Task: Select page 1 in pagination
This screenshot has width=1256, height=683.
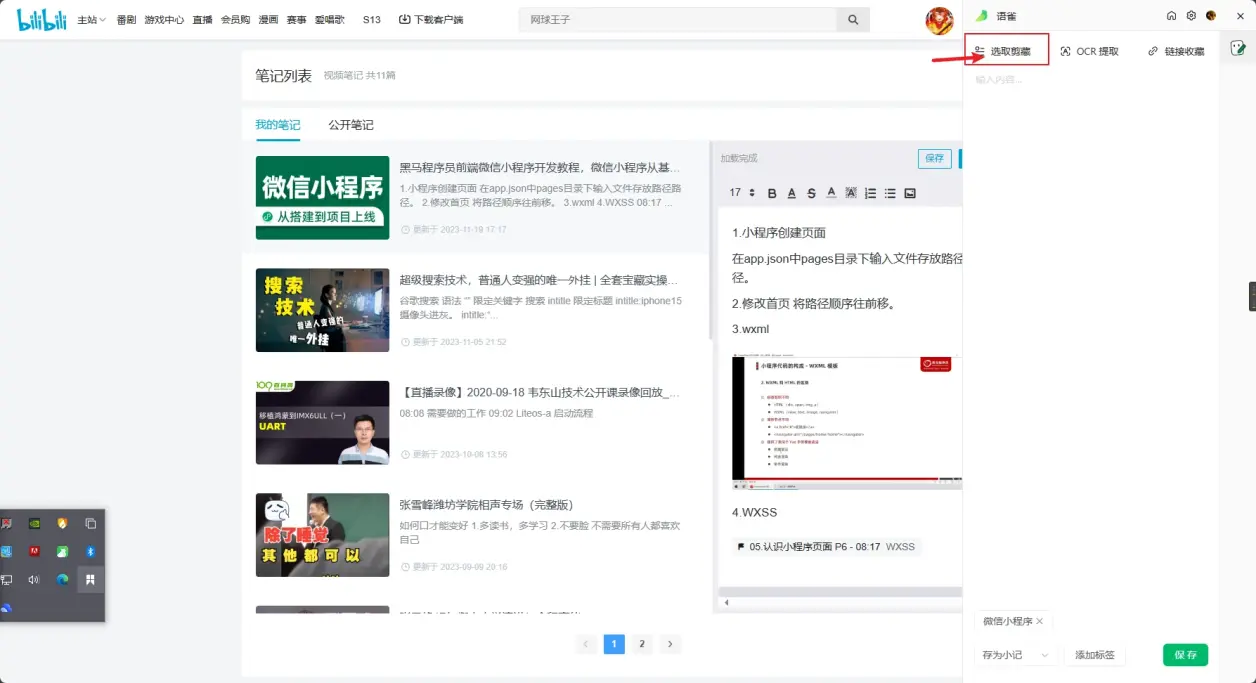Action: [x=614, y=644]
